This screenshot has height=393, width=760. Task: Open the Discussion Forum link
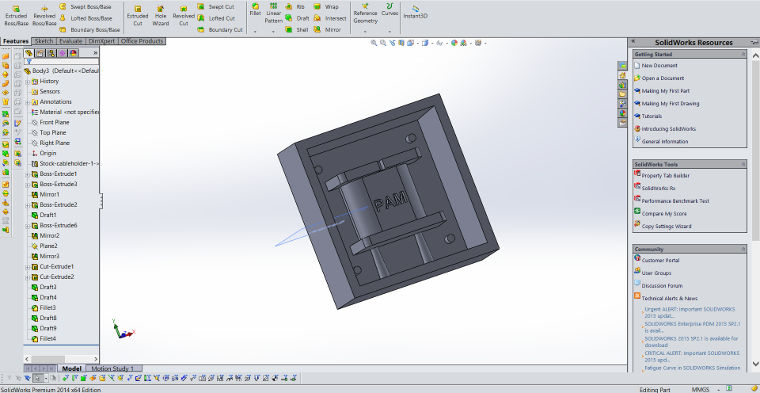[x=662, y=286]
